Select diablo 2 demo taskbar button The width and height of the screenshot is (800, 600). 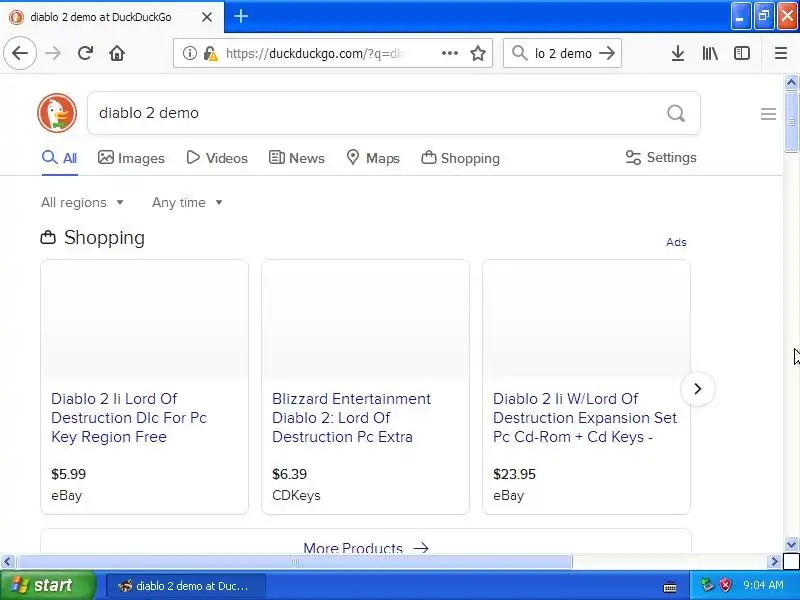[186, 586]
